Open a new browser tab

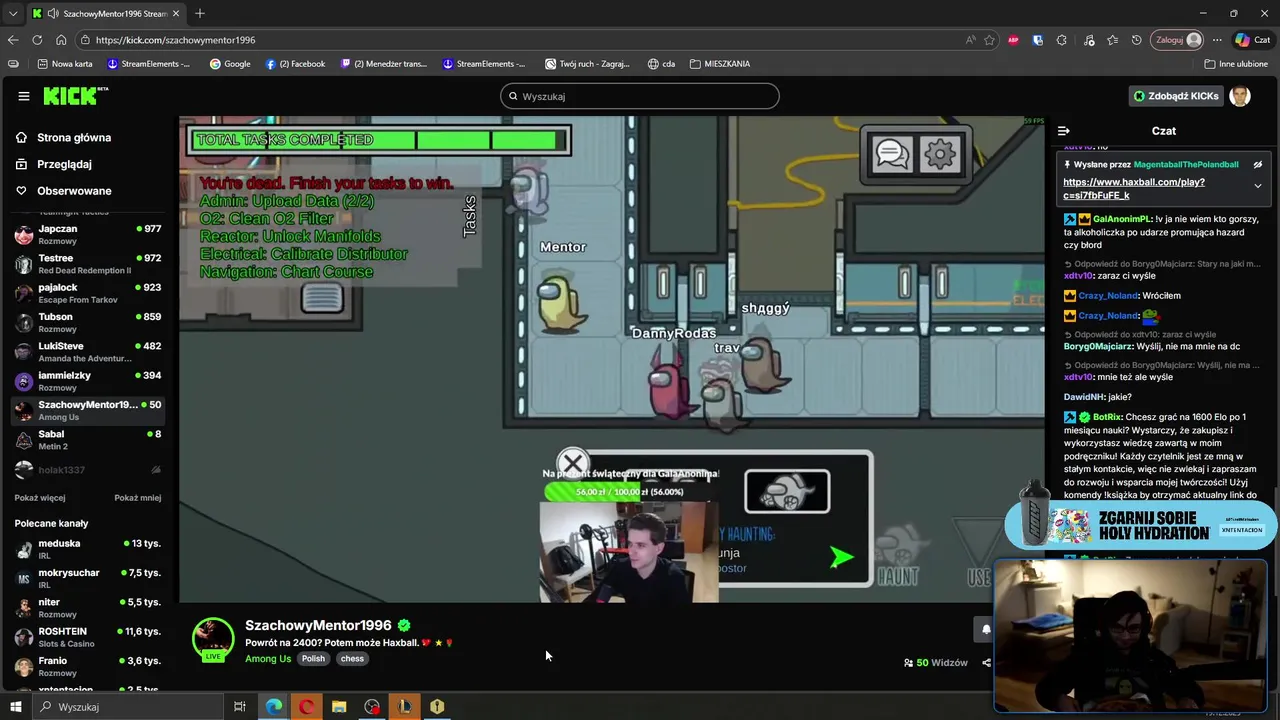[199, 13]
